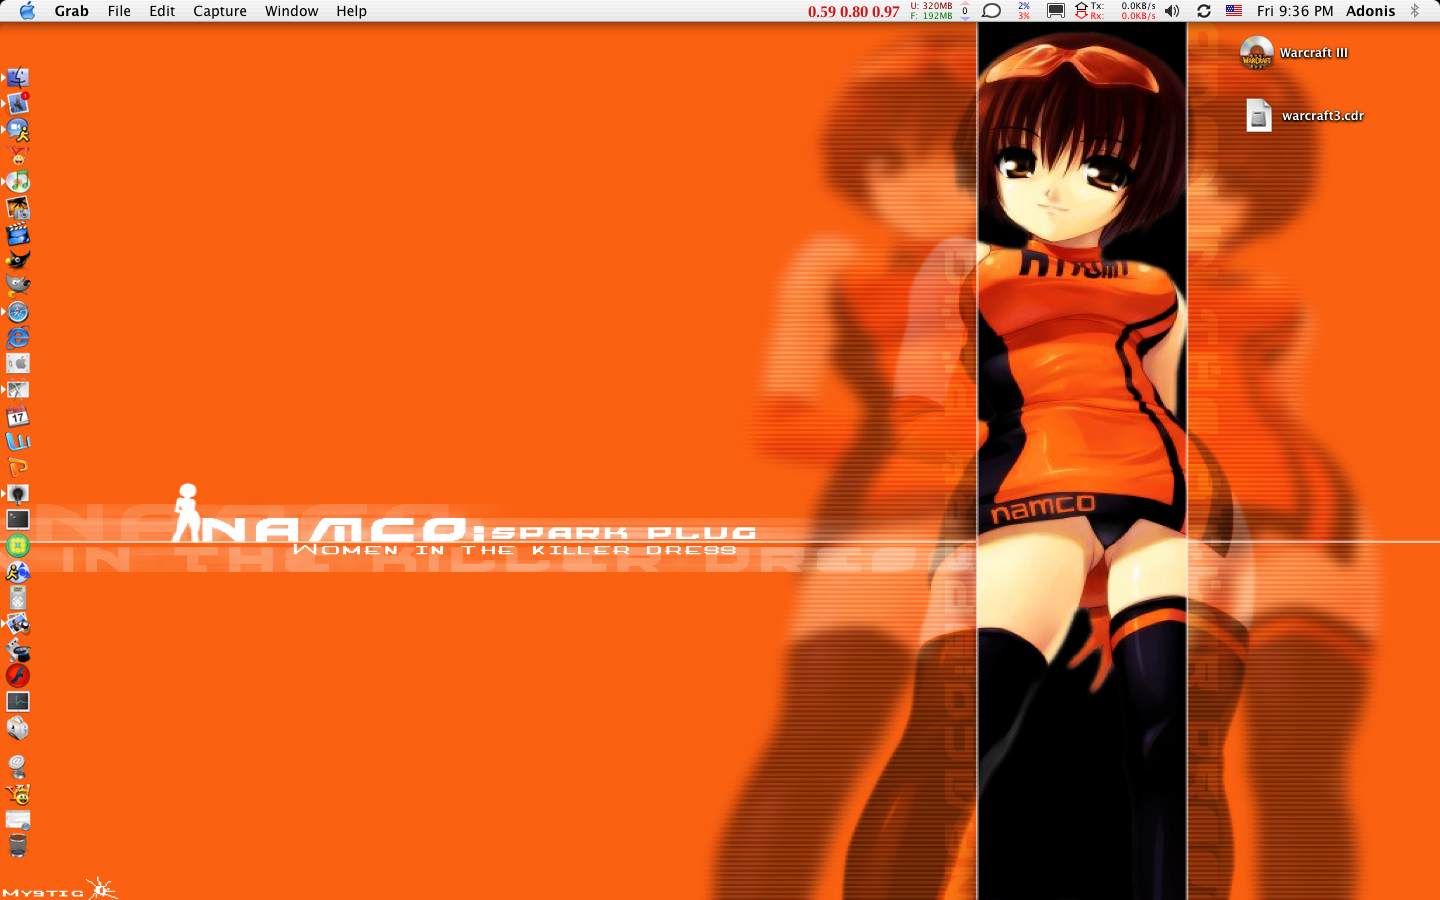1440x900 pixels.
Task: Open the Warcraft III disc on desktop
Action: click(1256, 52)
